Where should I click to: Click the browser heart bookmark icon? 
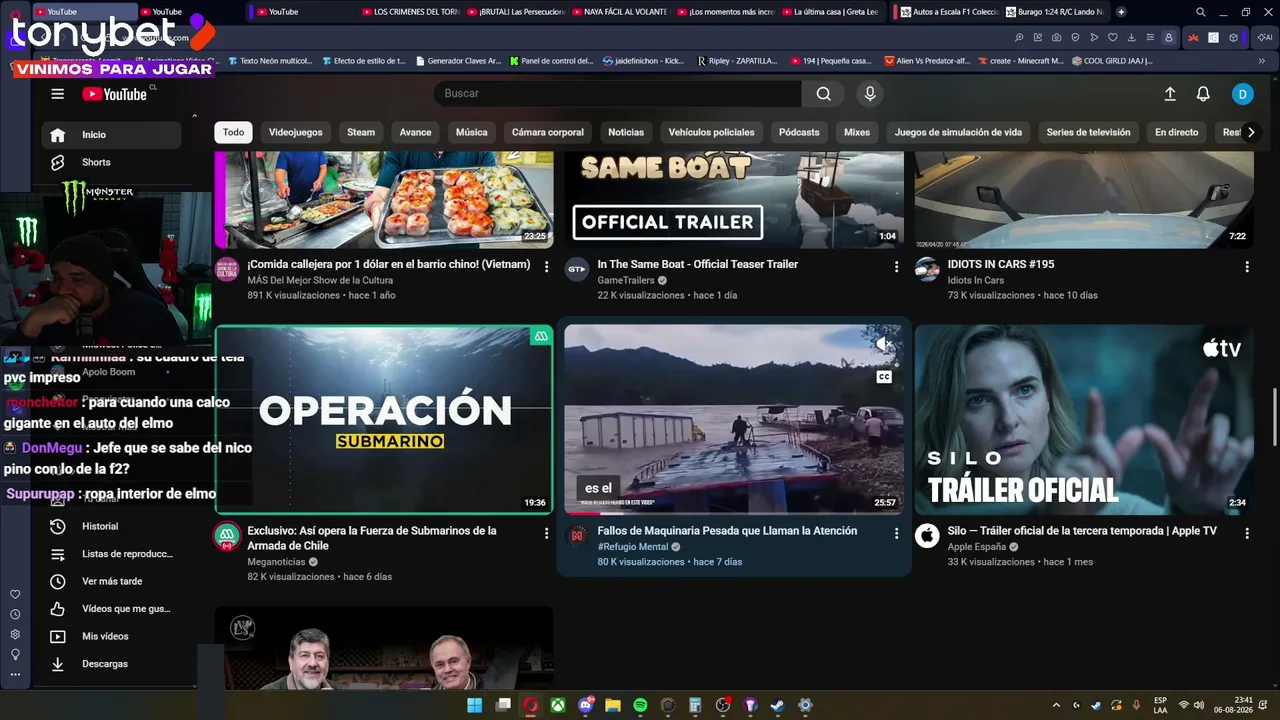click(x=1112, y=38)
